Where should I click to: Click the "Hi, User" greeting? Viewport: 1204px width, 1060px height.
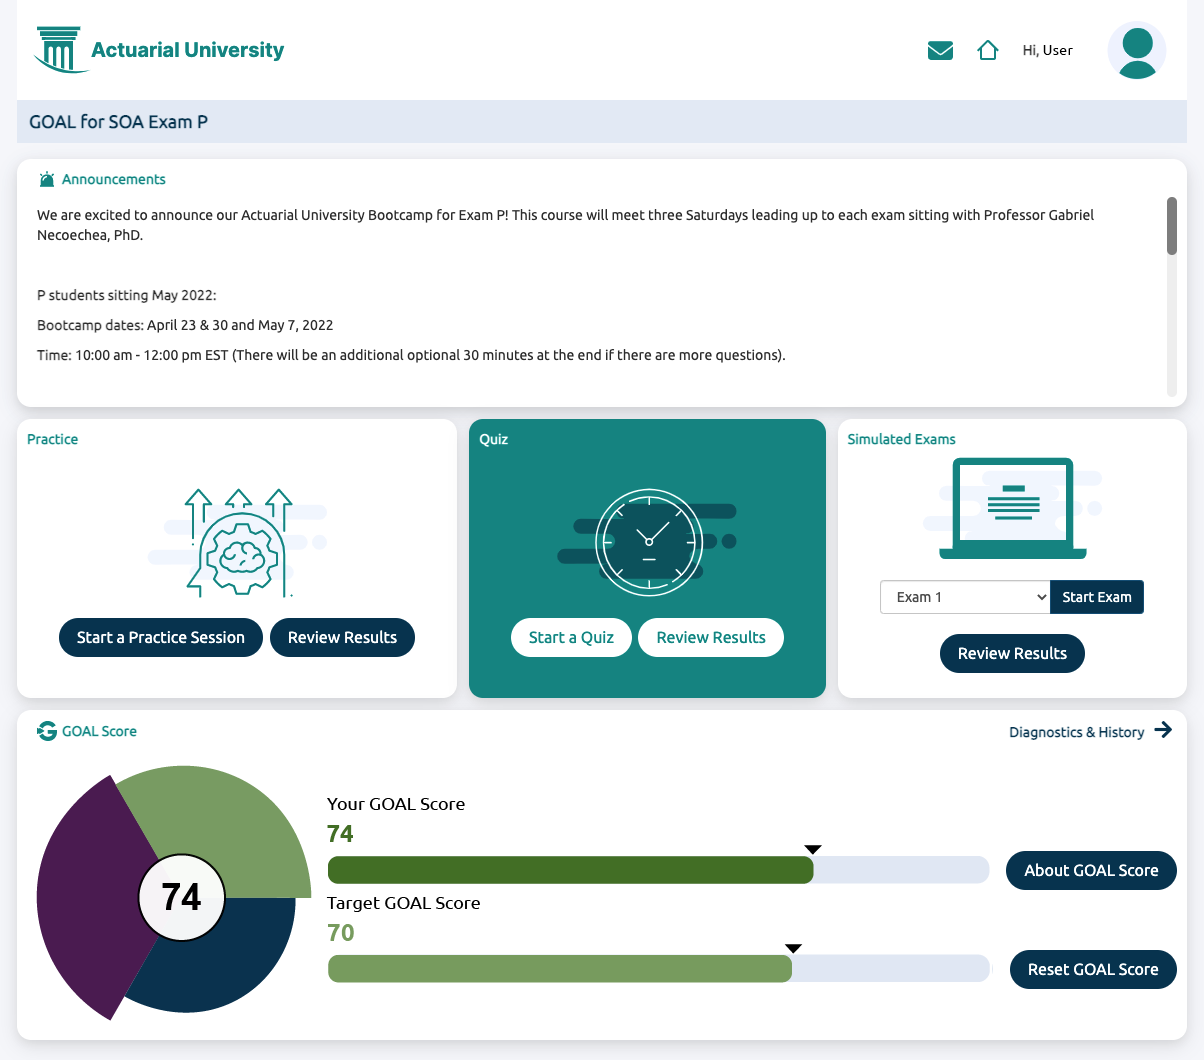[x=1047, y=50]
